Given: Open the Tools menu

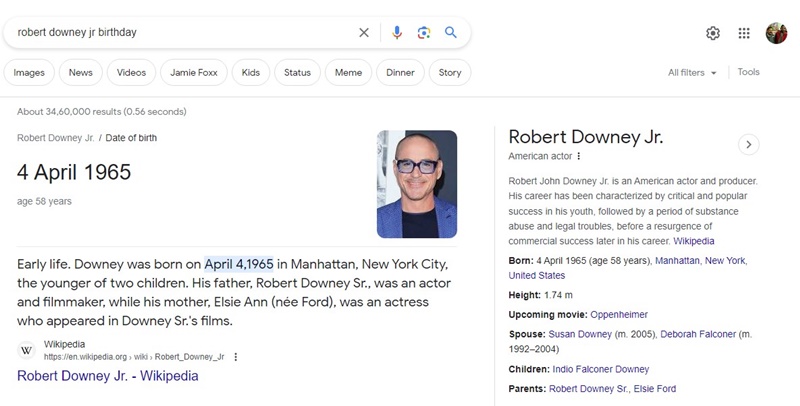Looking at the screenshot, I should point(749,72).
